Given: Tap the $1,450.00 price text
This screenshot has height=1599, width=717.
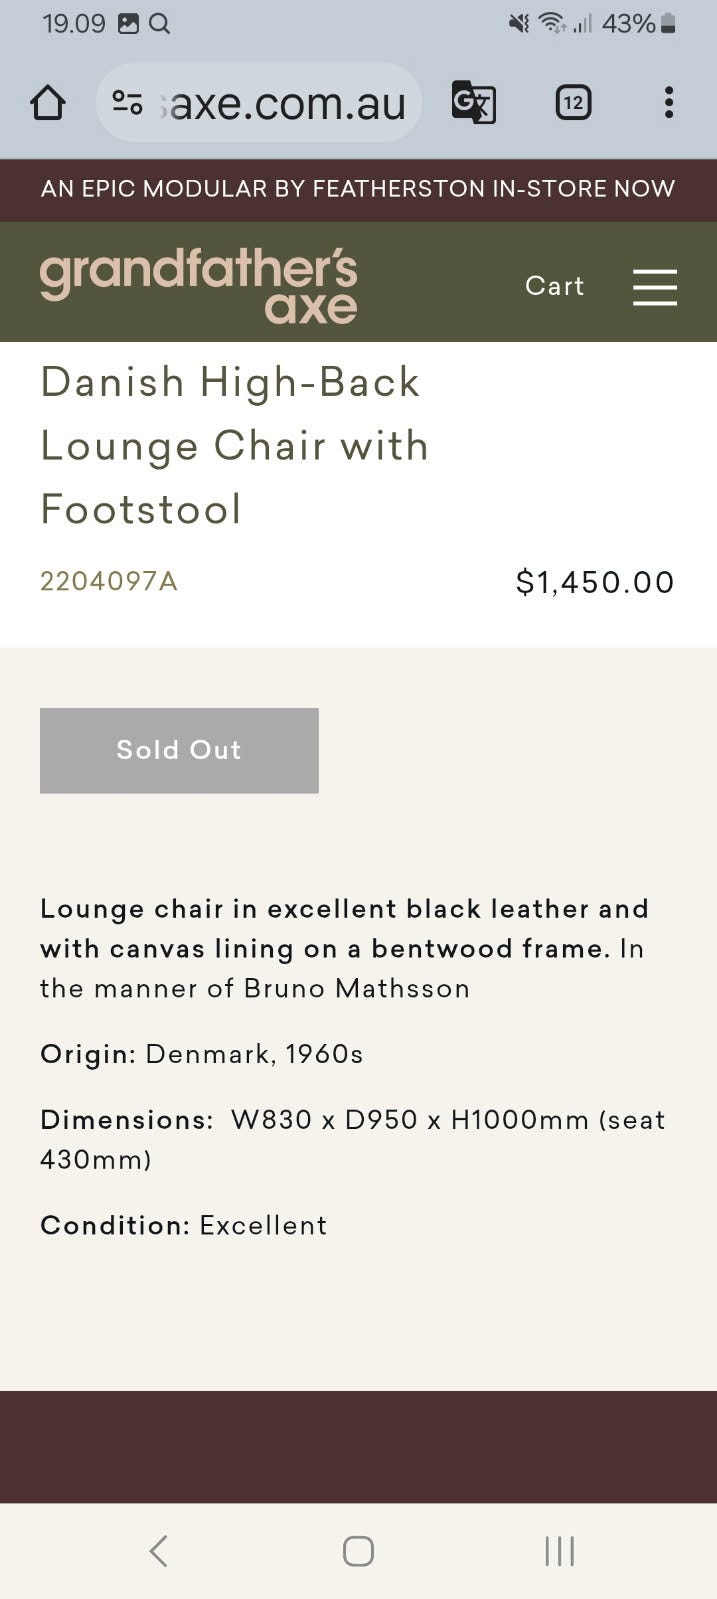Looking at the screenshot, I should pos(595,582).
